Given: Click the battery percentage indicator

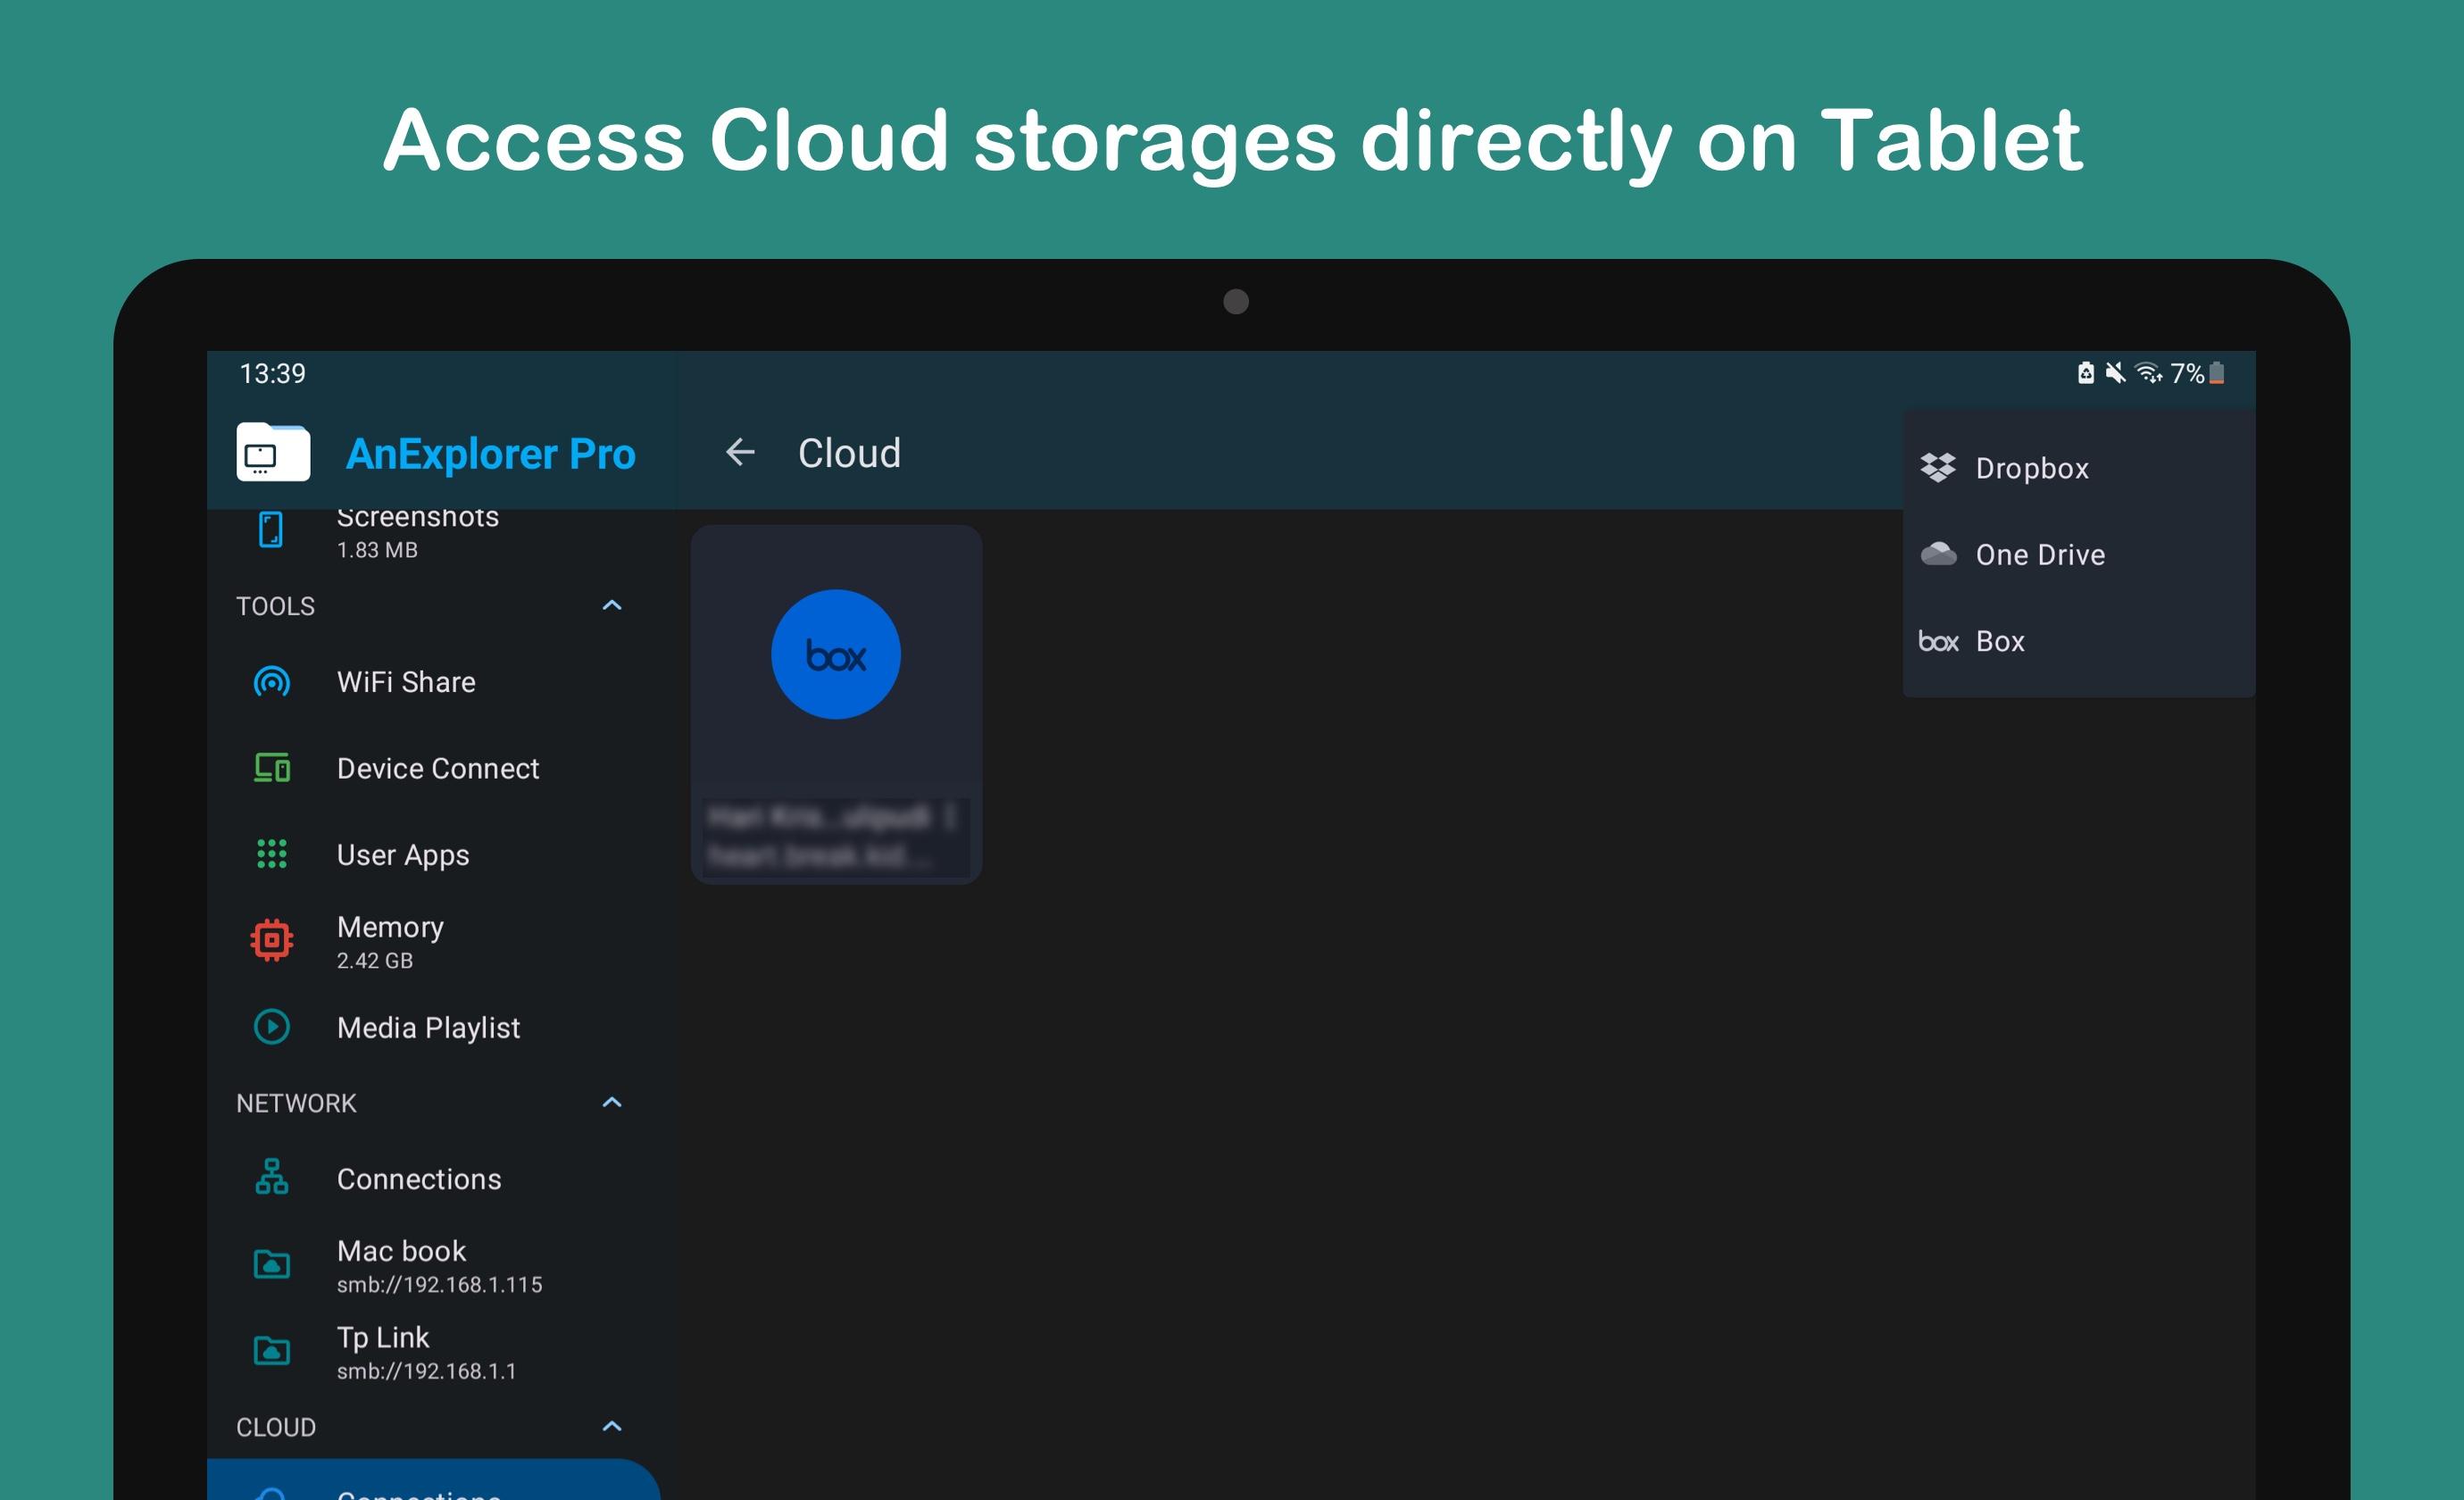Looking at the screenshot, I should [x=2186, y=374].
